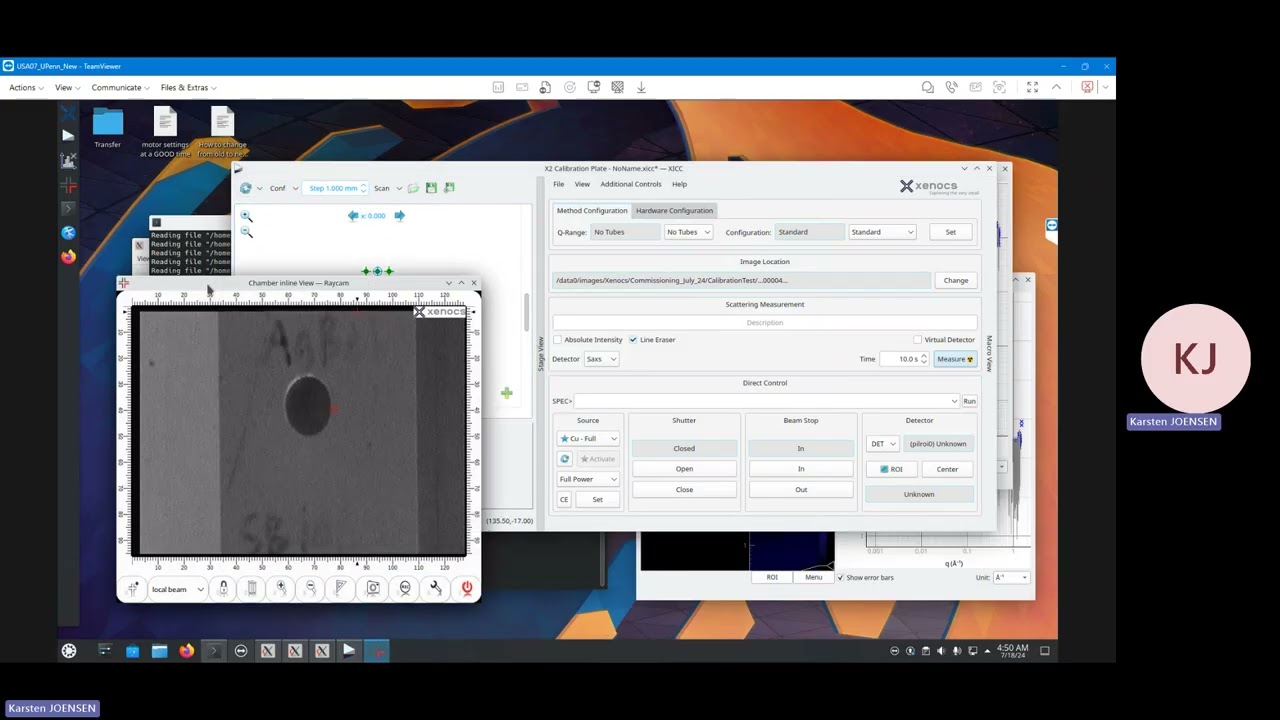Click the TeamViewer fullscreen icon

pyautogui.click(x=1032, y=87)
